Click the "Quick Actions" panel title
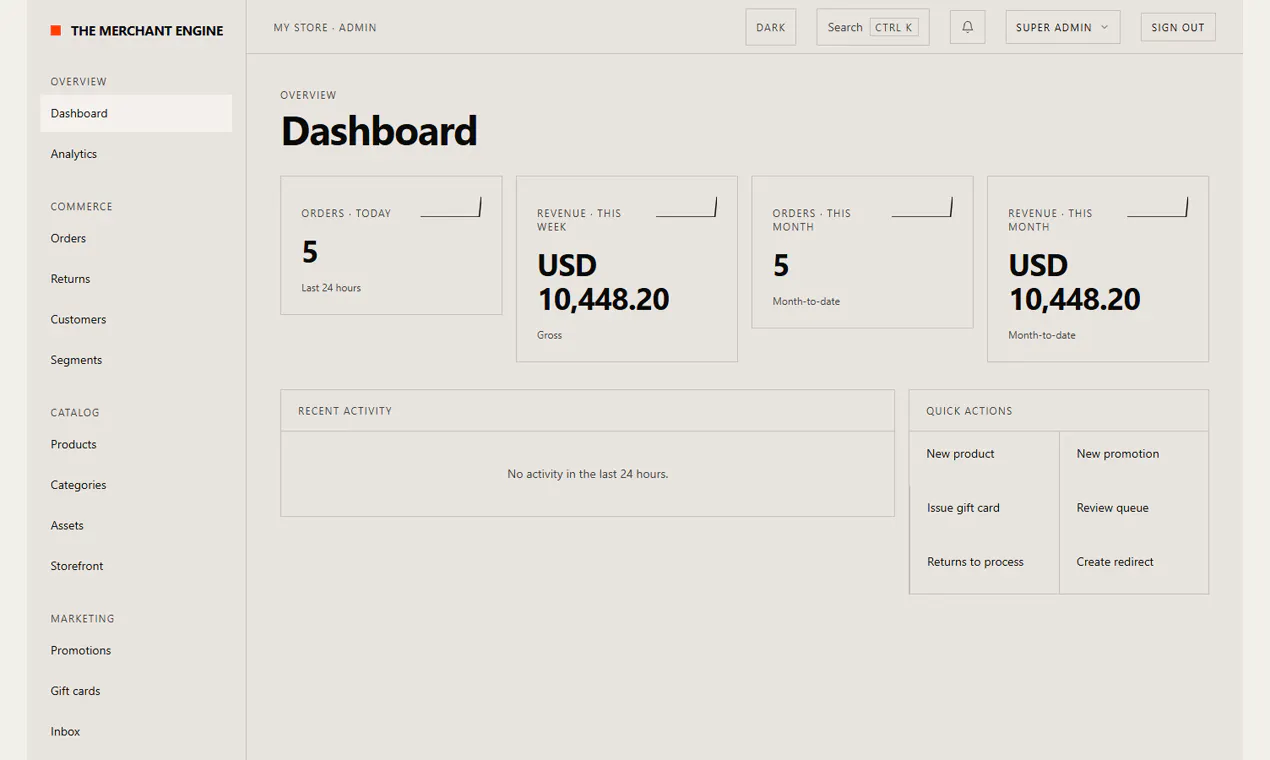Image resolution: width=1270 pixels, height=760 pixels. (969, 411)
